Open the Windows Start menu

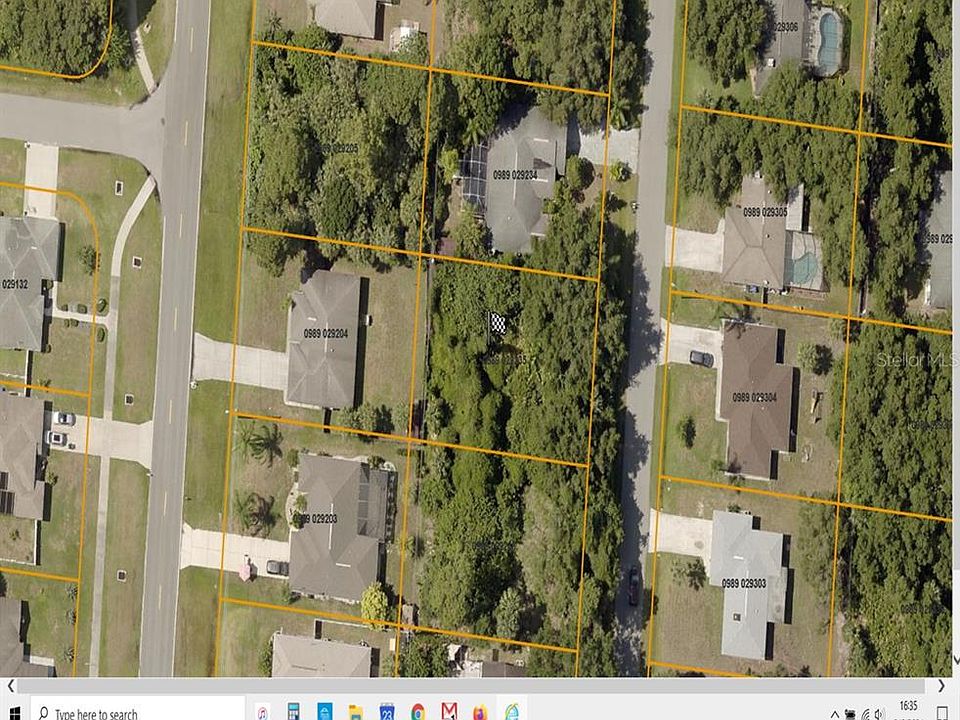click(x=13, y=713)
